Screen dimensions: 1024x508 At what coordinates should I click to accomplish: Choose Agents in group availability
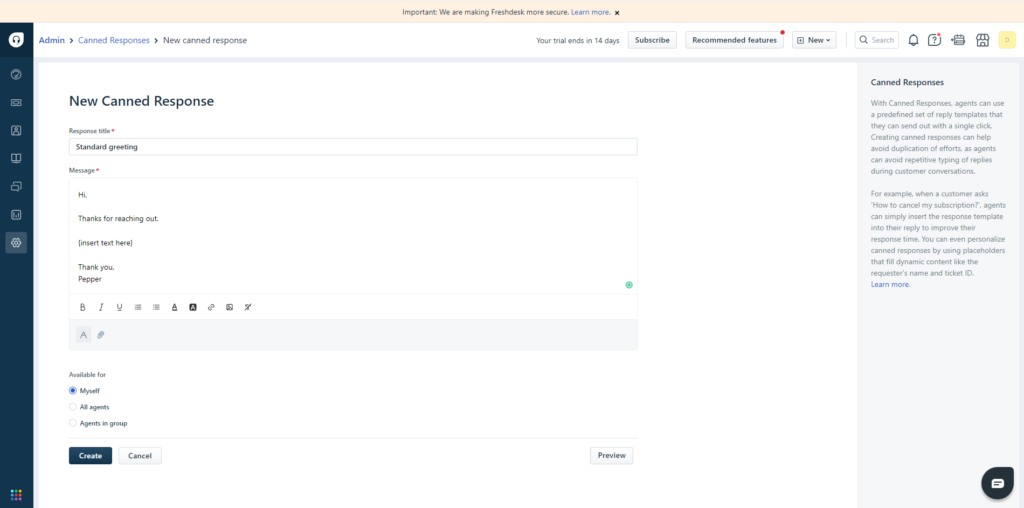(73, 423)
